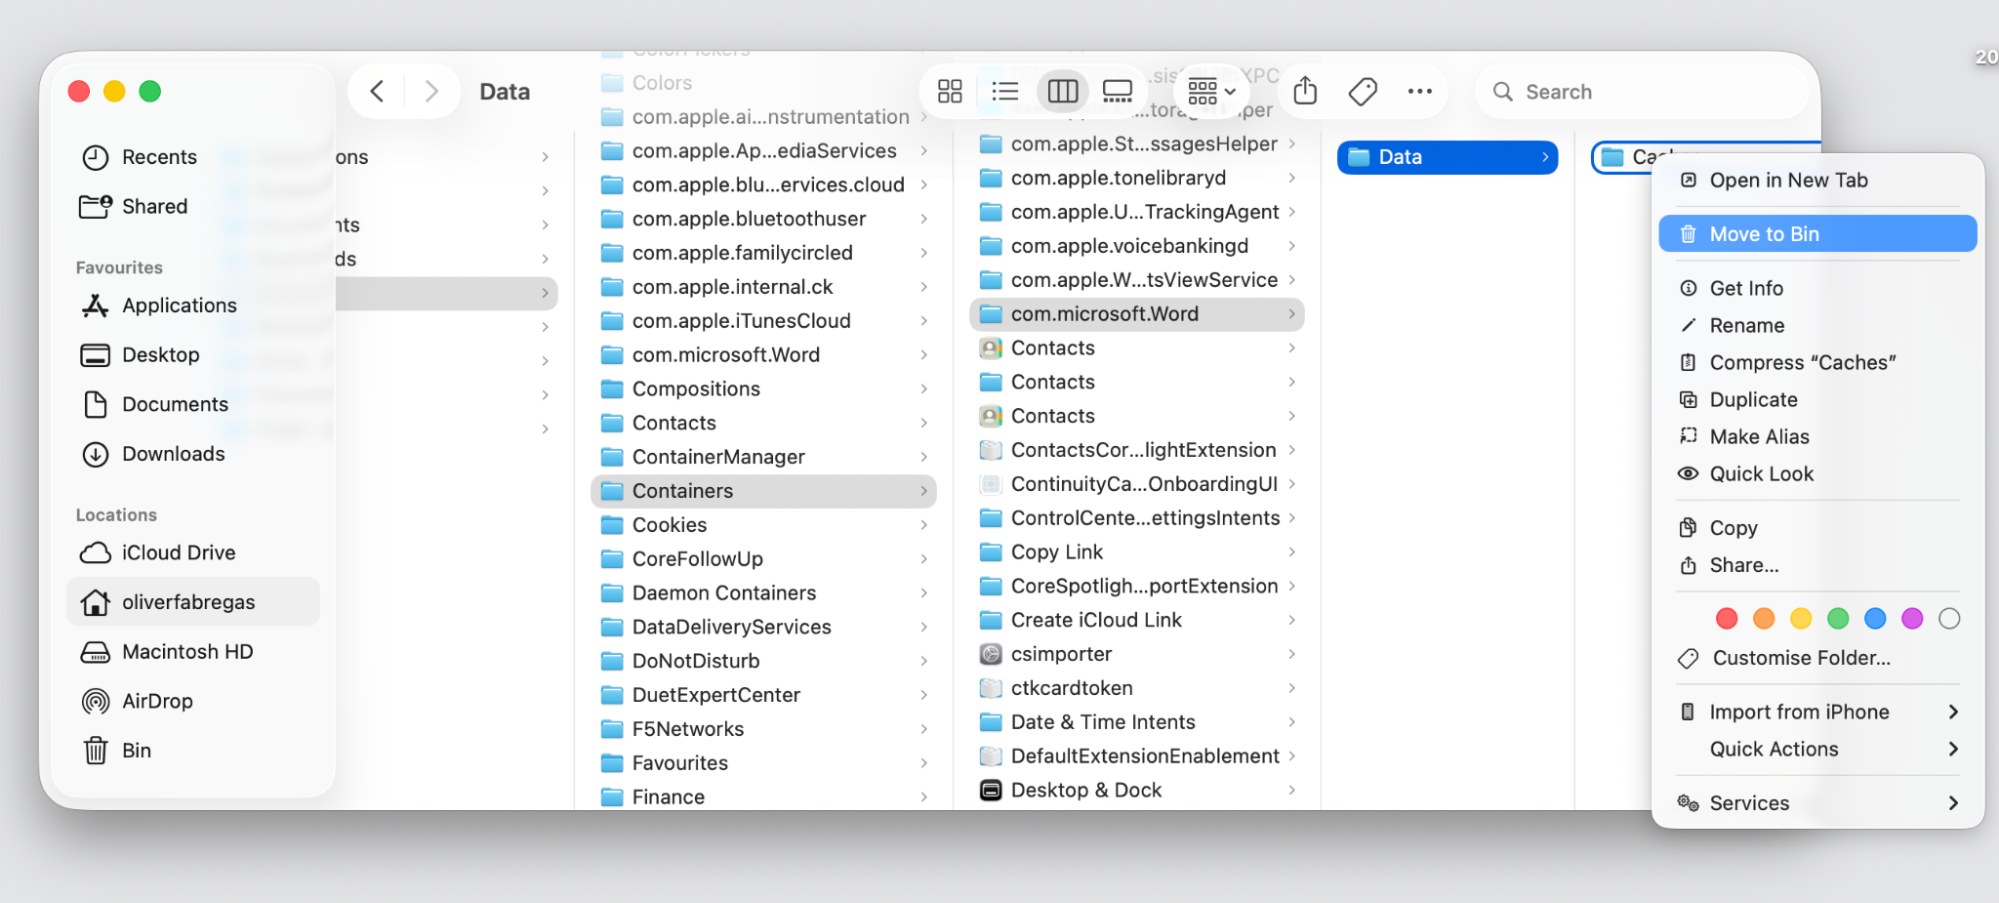Switch to list view
This screenshot has height=903, width=1999.
click(1005, 92)
